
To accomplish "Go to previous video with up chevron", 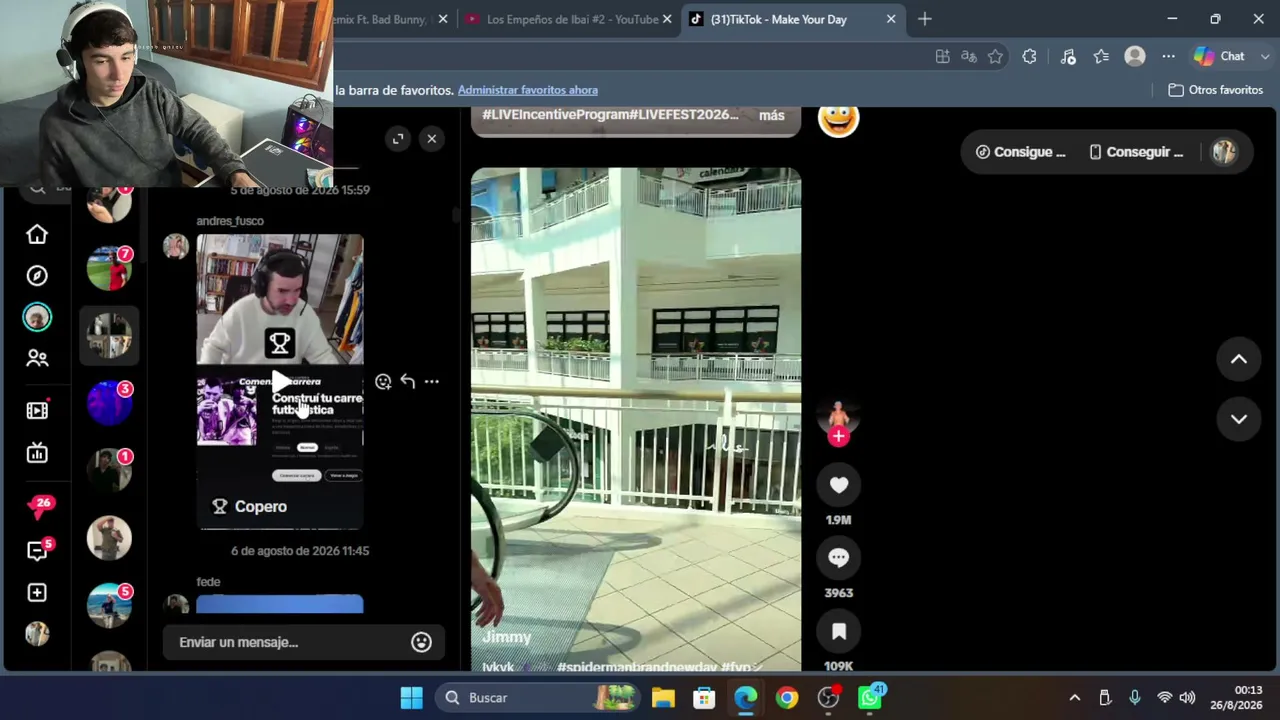I will coord(1239,359).
